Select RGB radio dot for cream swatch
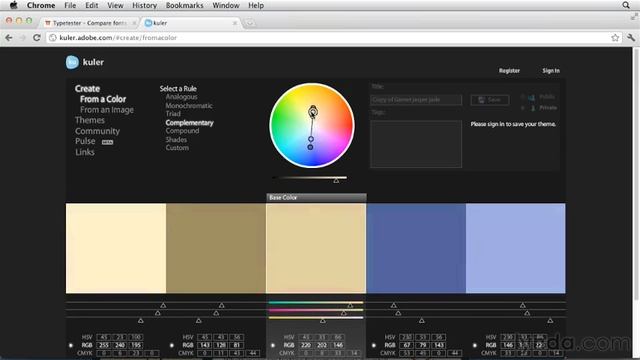Image resolution: width=640 pixels, height=360 pixels. point(71,345)
